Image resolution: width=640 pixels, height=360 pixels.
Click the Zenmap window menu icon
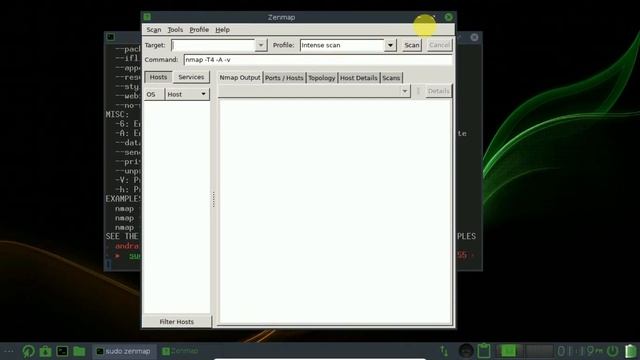(x=147, y=17)
